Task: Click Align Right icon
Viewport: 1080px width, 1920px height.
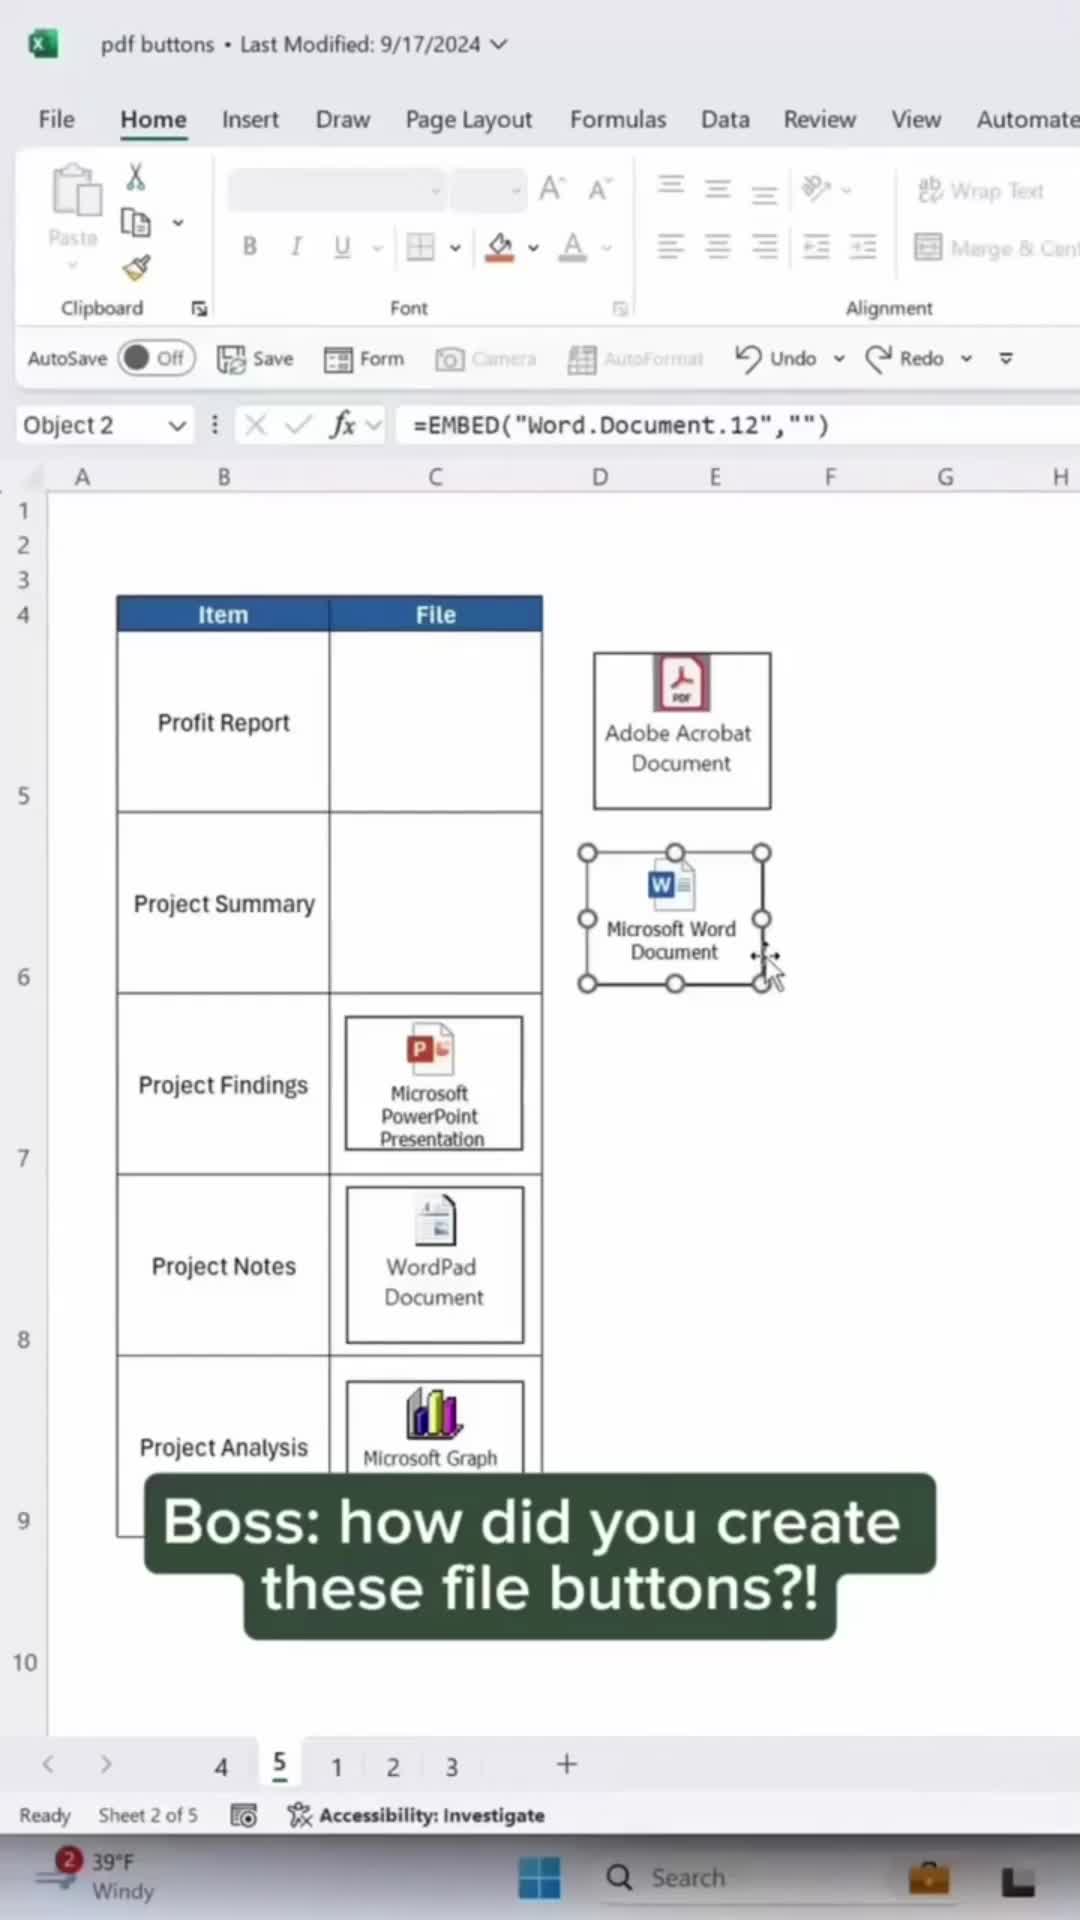Action: point(764,246)
